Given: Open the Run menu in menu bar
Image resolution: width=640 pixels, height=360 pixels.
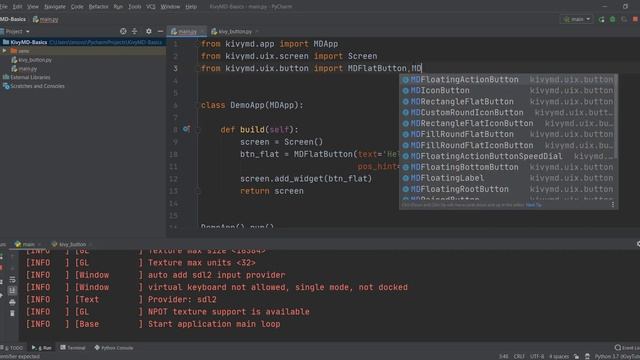Looking at the screenshot, I should [118, 7].
